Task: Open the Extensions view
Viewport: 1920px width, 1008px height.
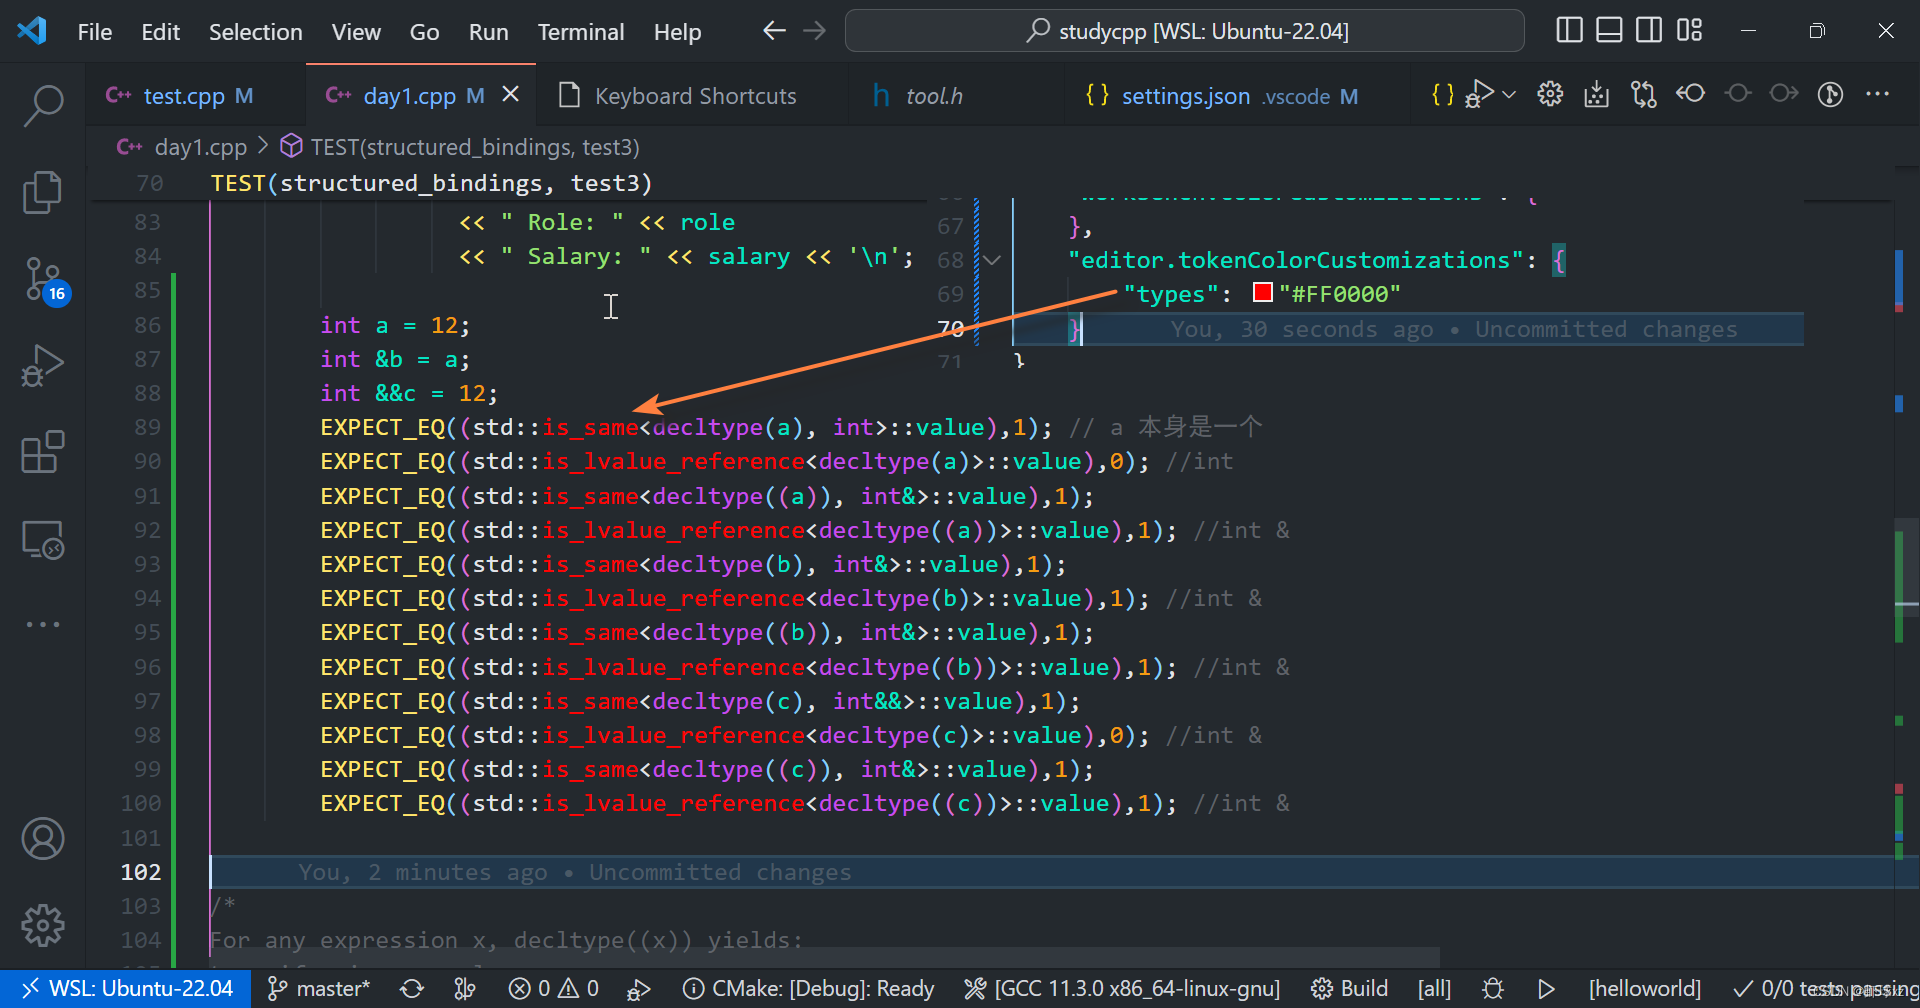Action: pos(43,452)
